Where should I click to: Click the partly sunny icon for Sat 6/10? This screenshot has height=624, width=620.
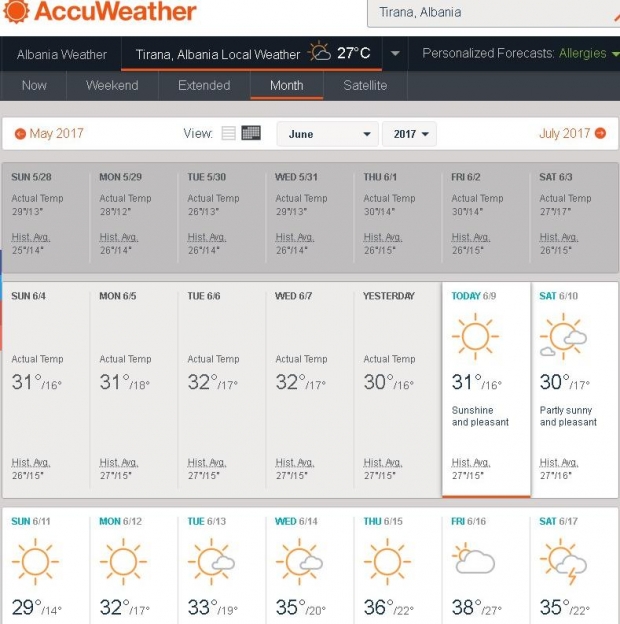coord(563,337)
